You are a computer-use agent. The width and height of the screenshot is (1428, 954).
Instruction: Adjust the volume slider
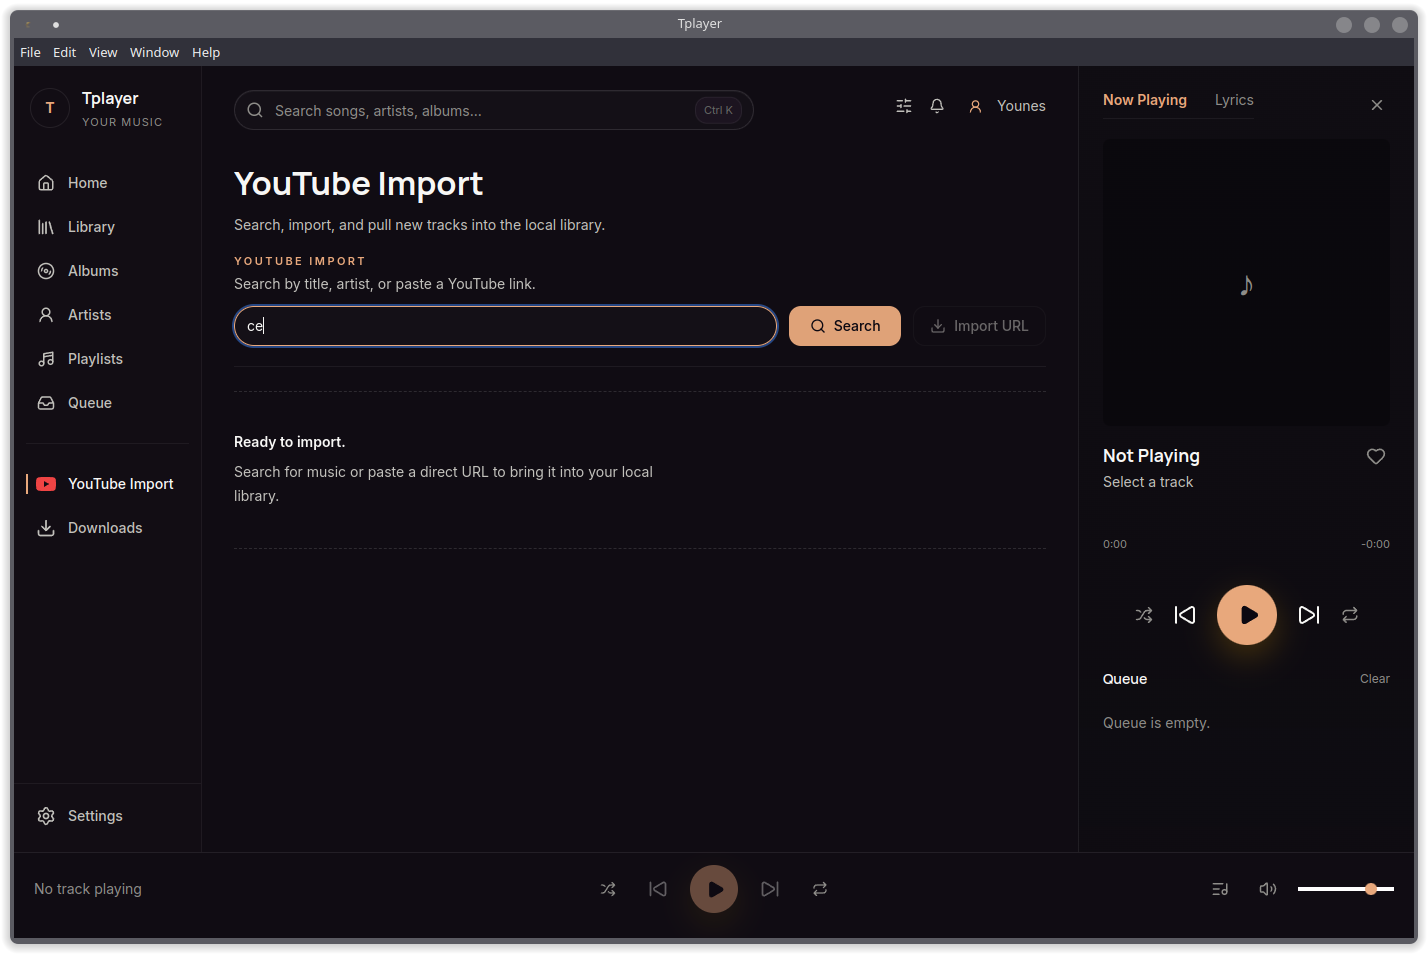click(x=1346, y=889)
